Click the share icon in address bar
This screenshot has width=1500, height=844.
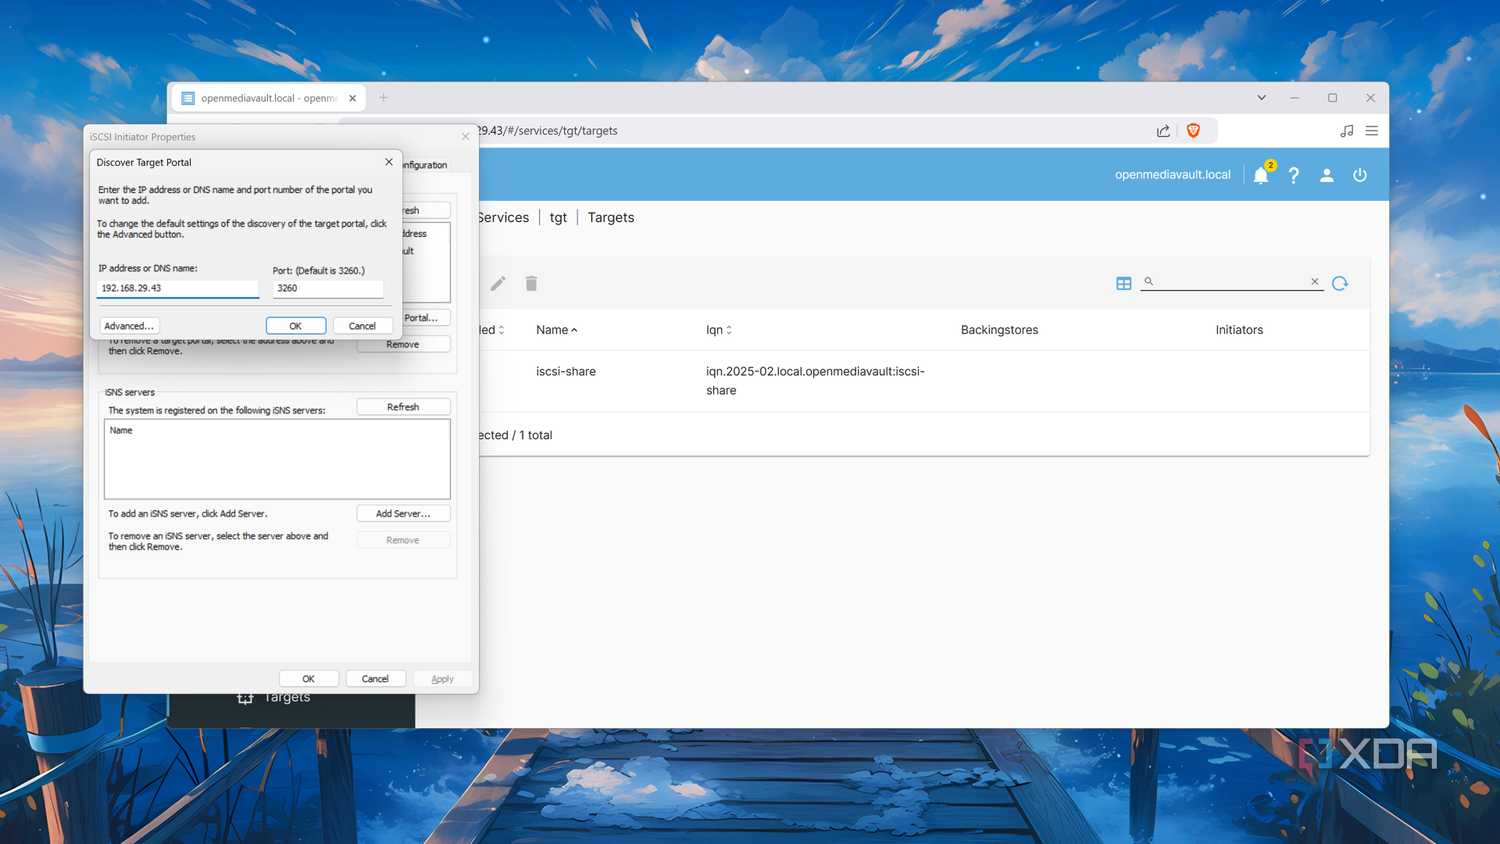tap(1163, 131)
